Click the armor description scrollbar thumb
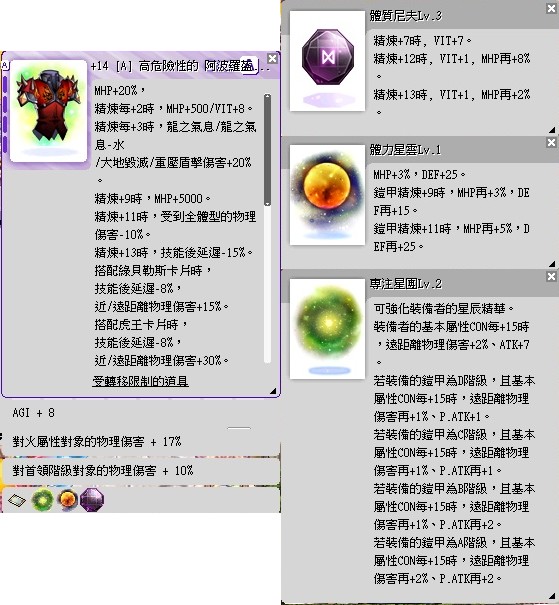Image resolution: width=559 pixels, height=605 pixels. click(x=267, y=150)
